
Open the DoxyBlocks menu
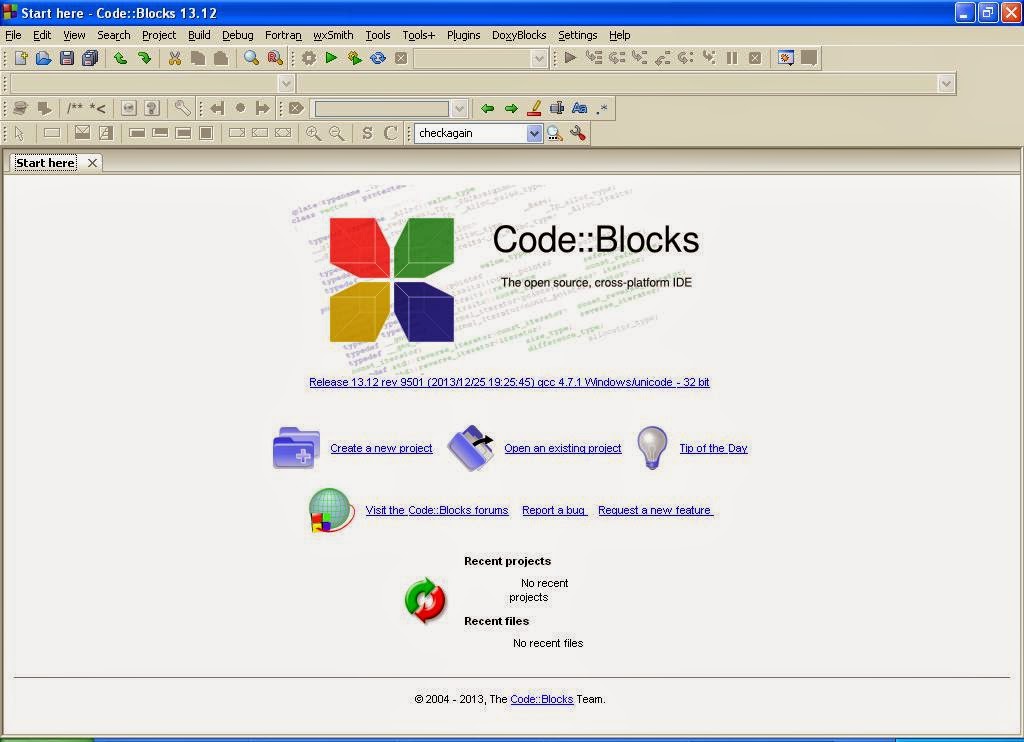(519, 35)
